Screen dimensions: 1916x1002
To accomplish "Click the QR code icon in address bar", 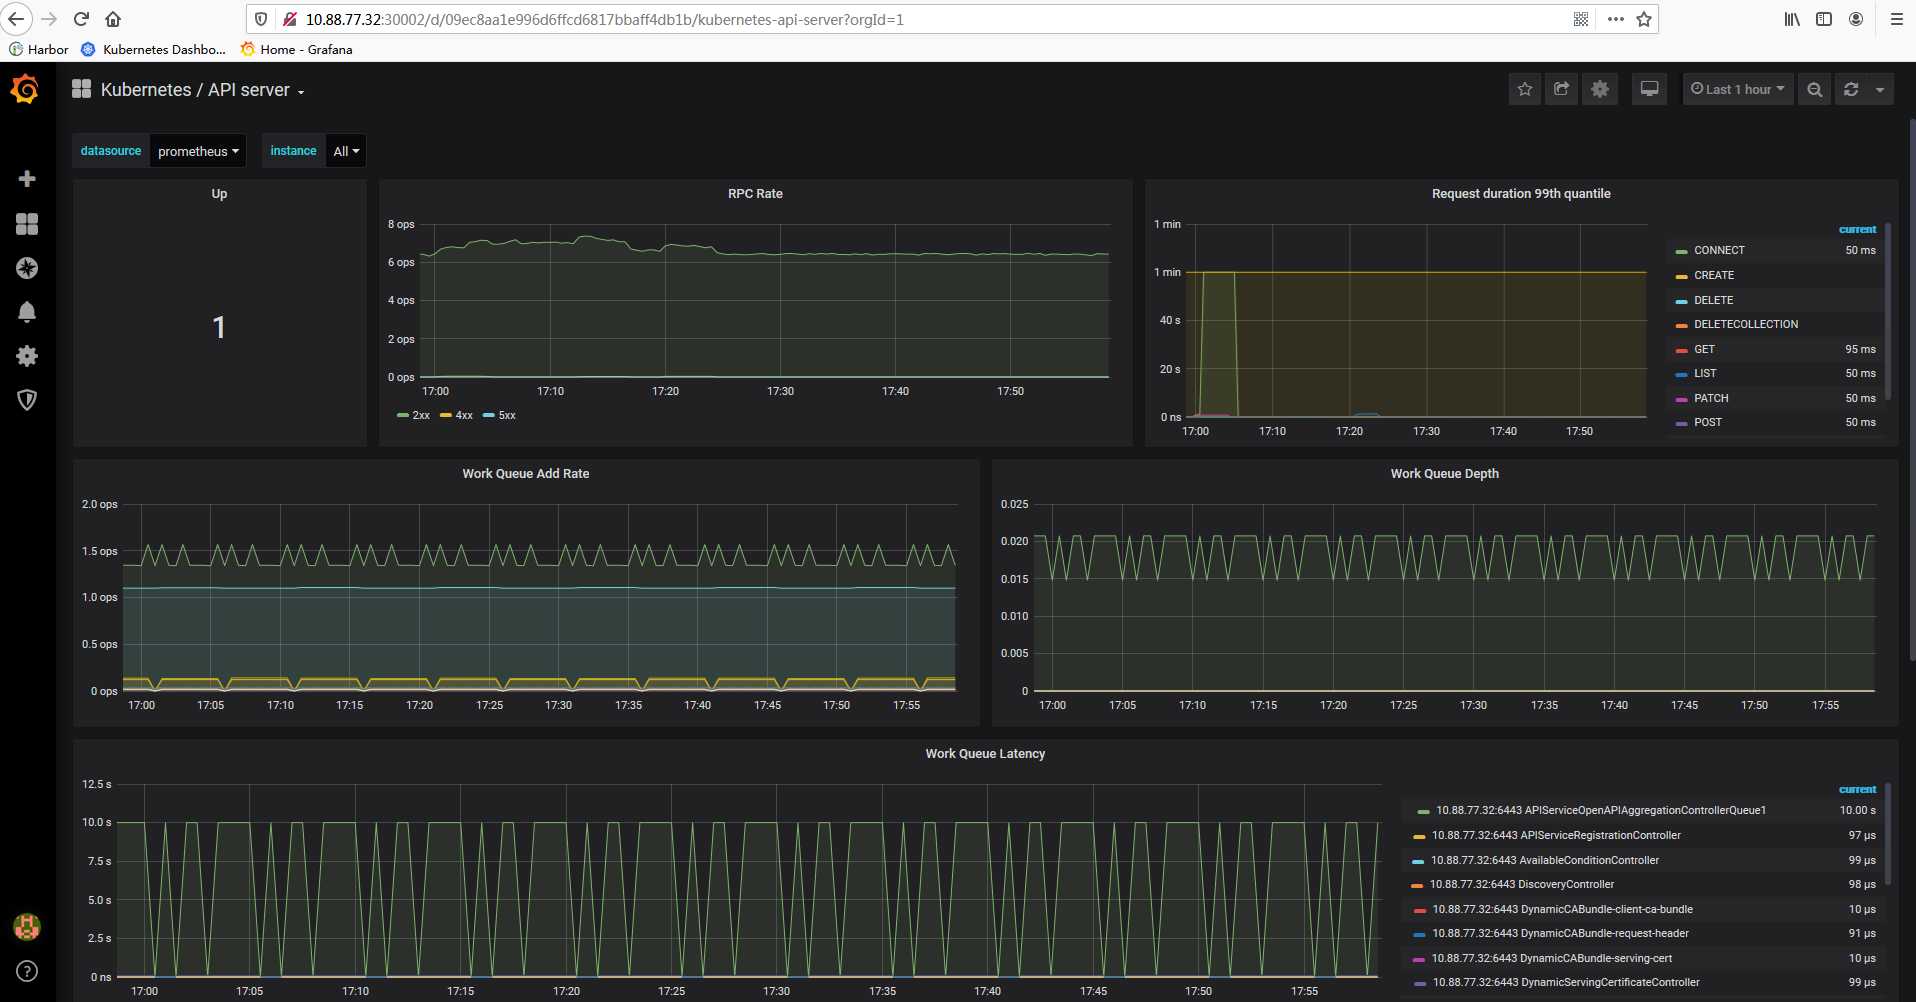I will click(x=1581, y=19).
